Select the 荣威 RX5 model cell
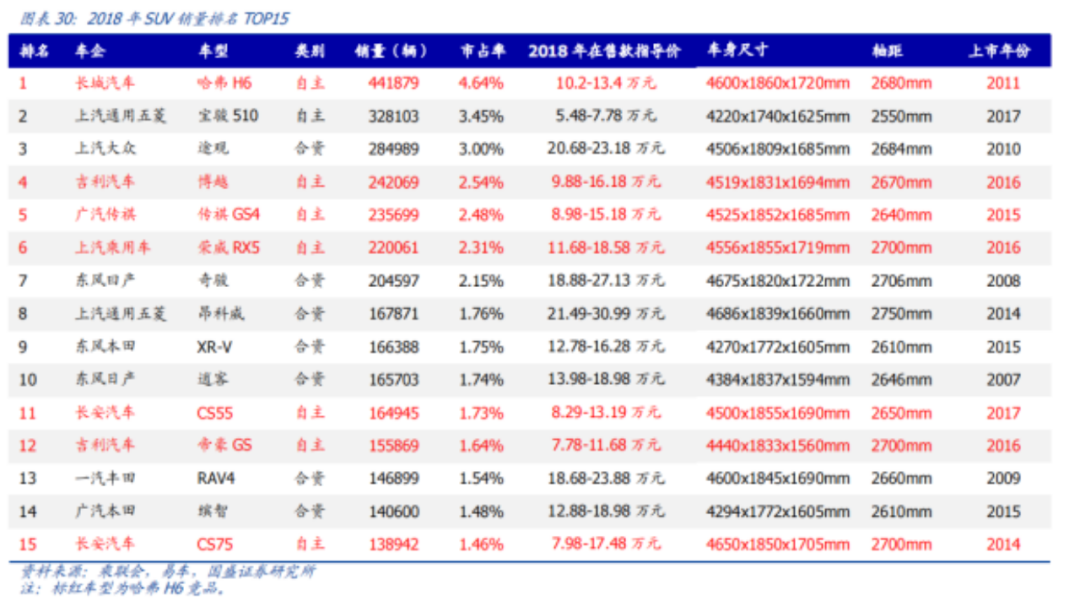 click(229, 247)
